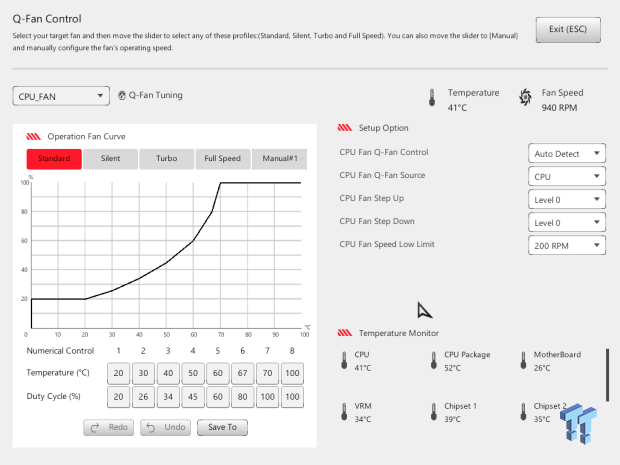This screenshot has height=465, width=620.
Task: Expand the CPU Fan Step Up dropdown
Action: point(567,199)
